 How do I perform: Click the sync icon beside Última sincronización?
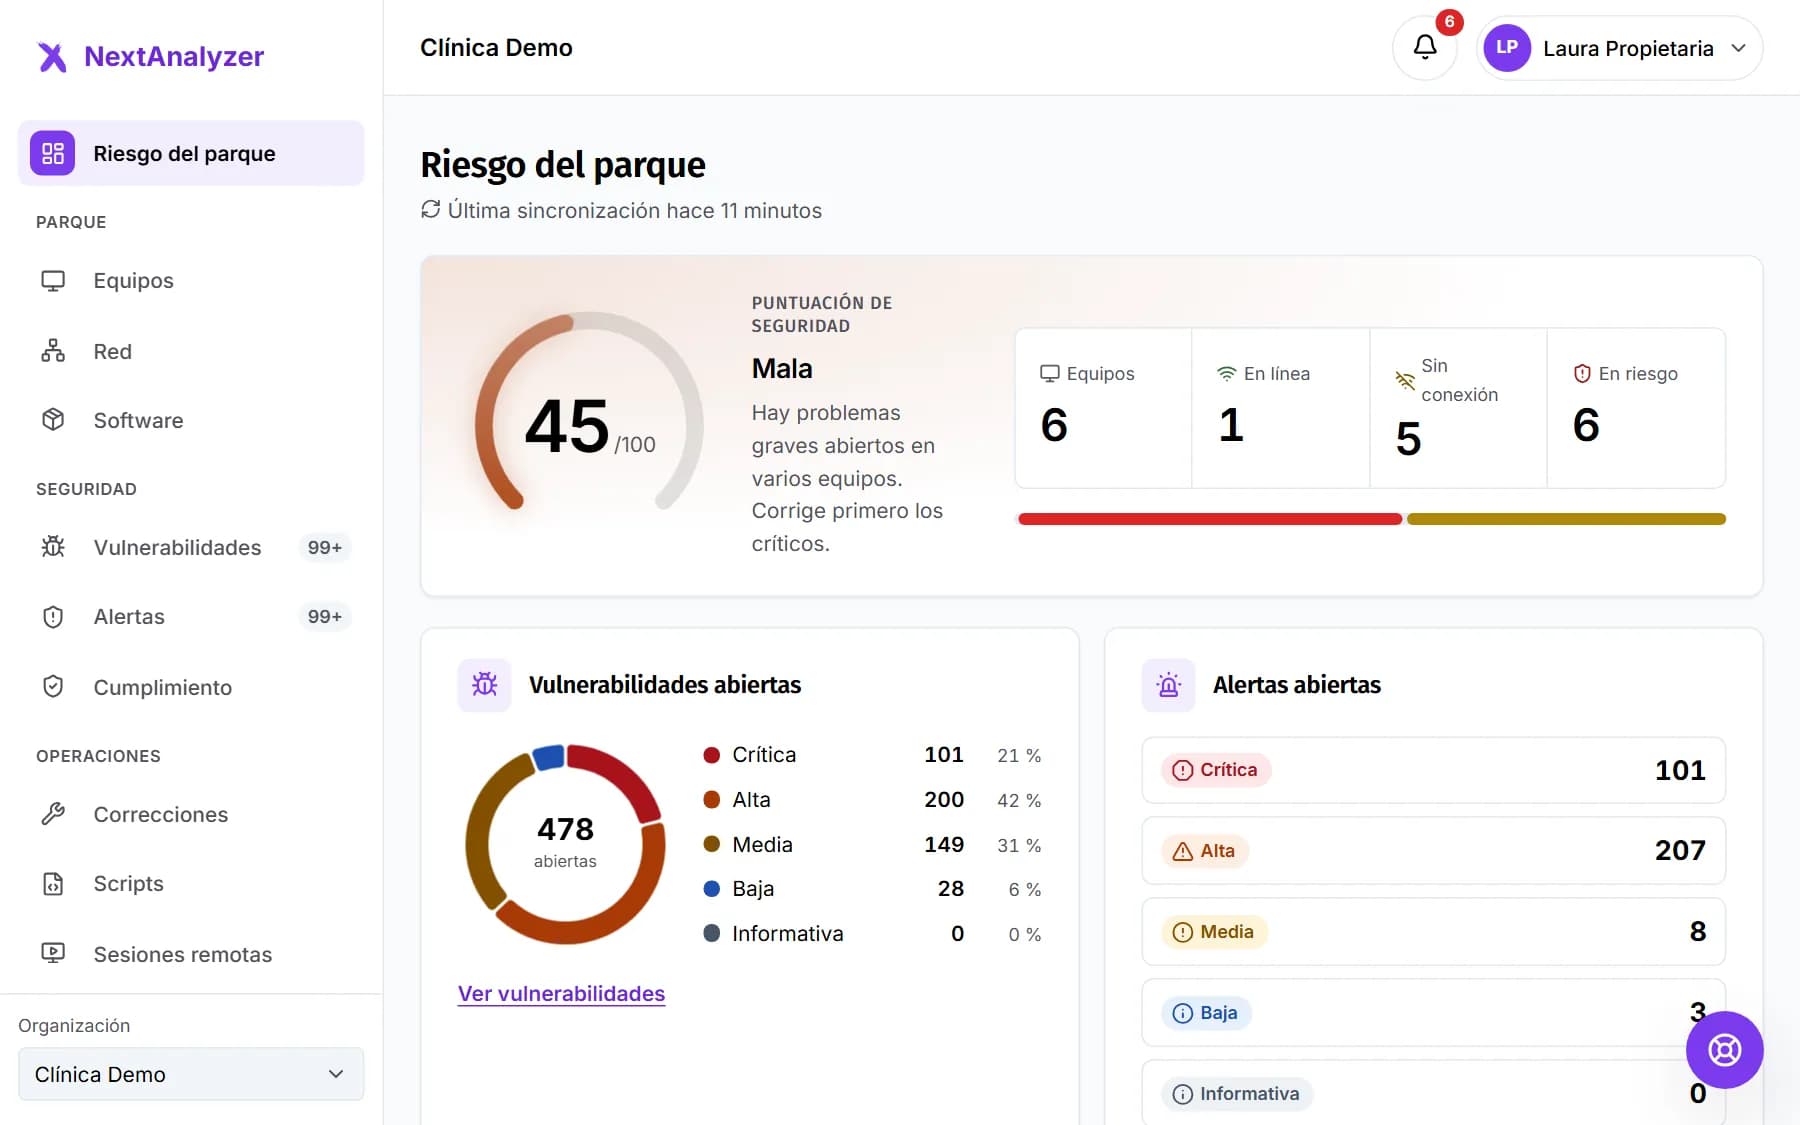[x=430, y=209]
